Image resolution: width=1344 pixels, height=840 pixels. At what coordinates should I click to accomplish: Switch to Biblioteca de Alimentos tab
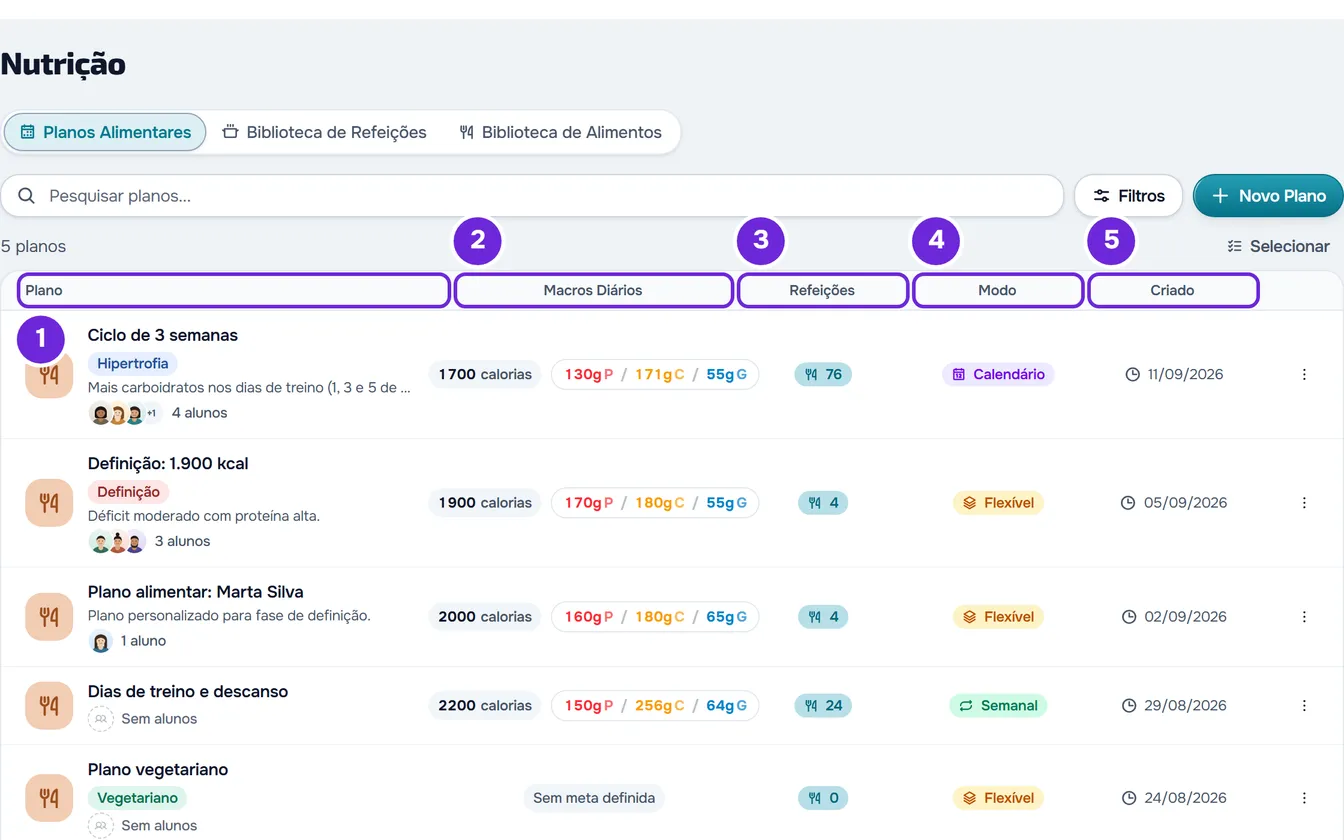coord(560,132)
